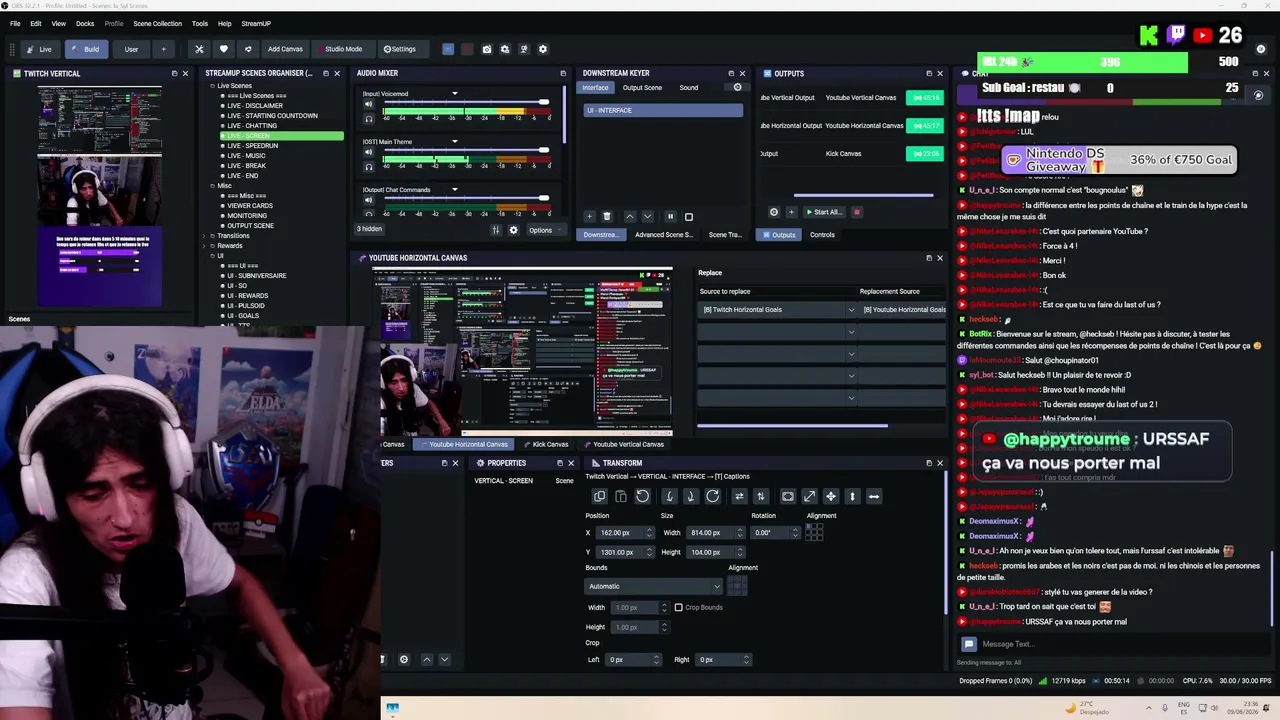Open the StreamUP menu
Screen dimensions: 1280x720
pos(256,23)
